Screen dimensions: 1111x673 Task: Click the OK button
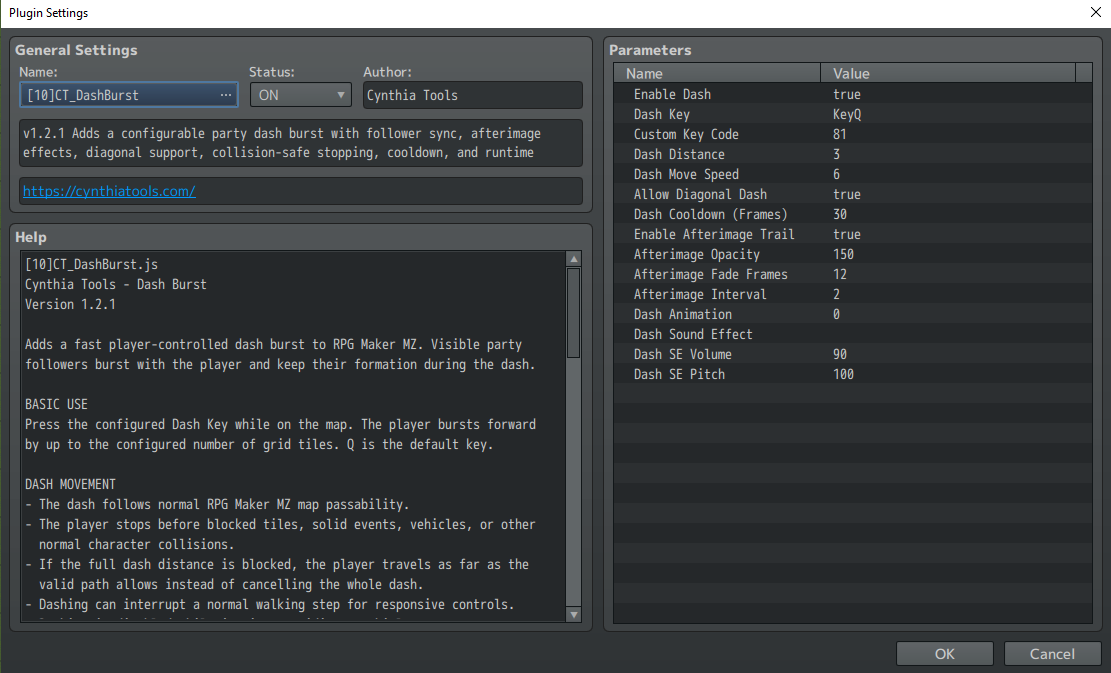coord(944,654)
